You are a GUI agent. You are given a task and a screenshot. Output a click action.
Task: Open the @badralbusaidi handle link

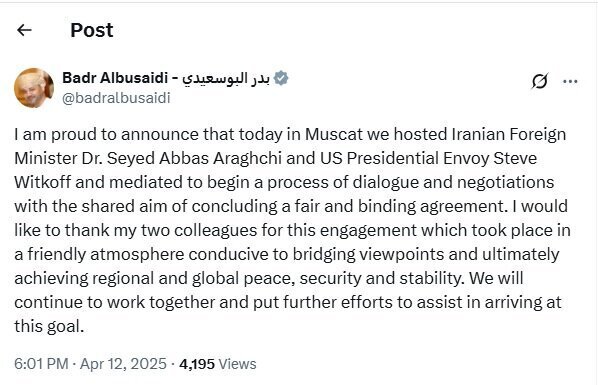click(x=116, y=98)
